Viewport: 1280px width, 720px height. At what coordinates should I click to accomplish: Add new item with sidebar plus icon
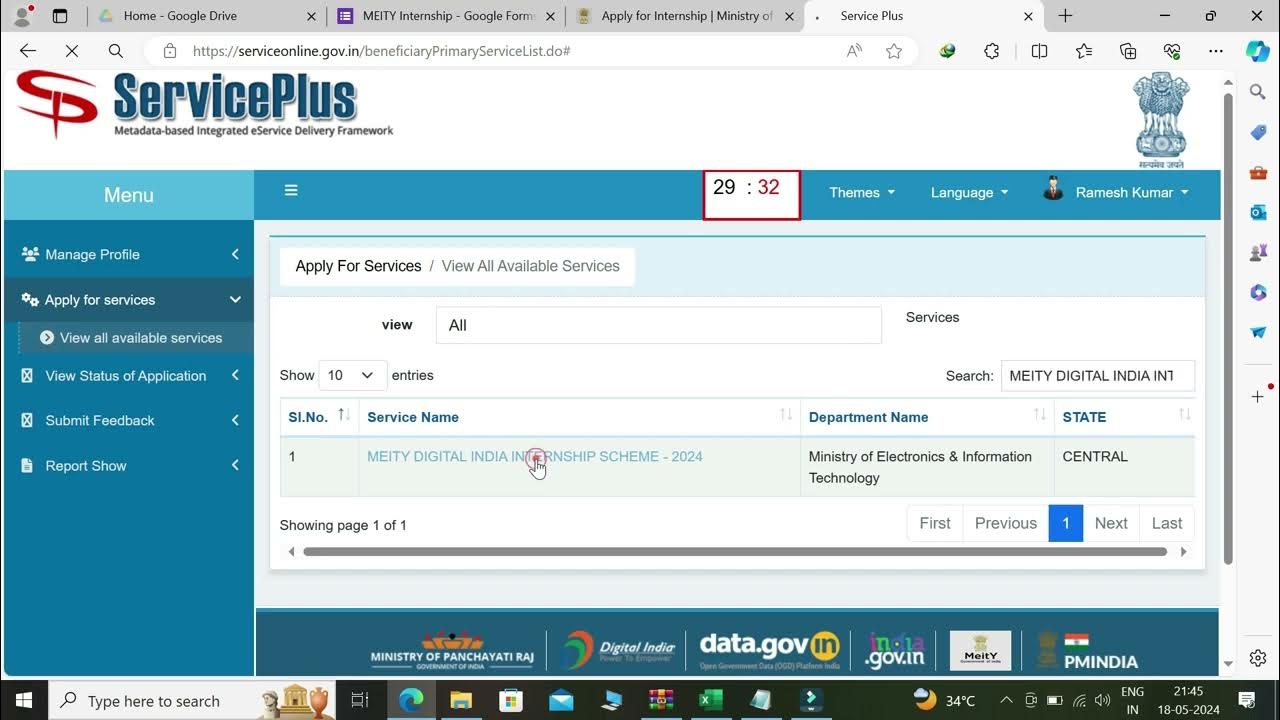(x=1258, y=397)
